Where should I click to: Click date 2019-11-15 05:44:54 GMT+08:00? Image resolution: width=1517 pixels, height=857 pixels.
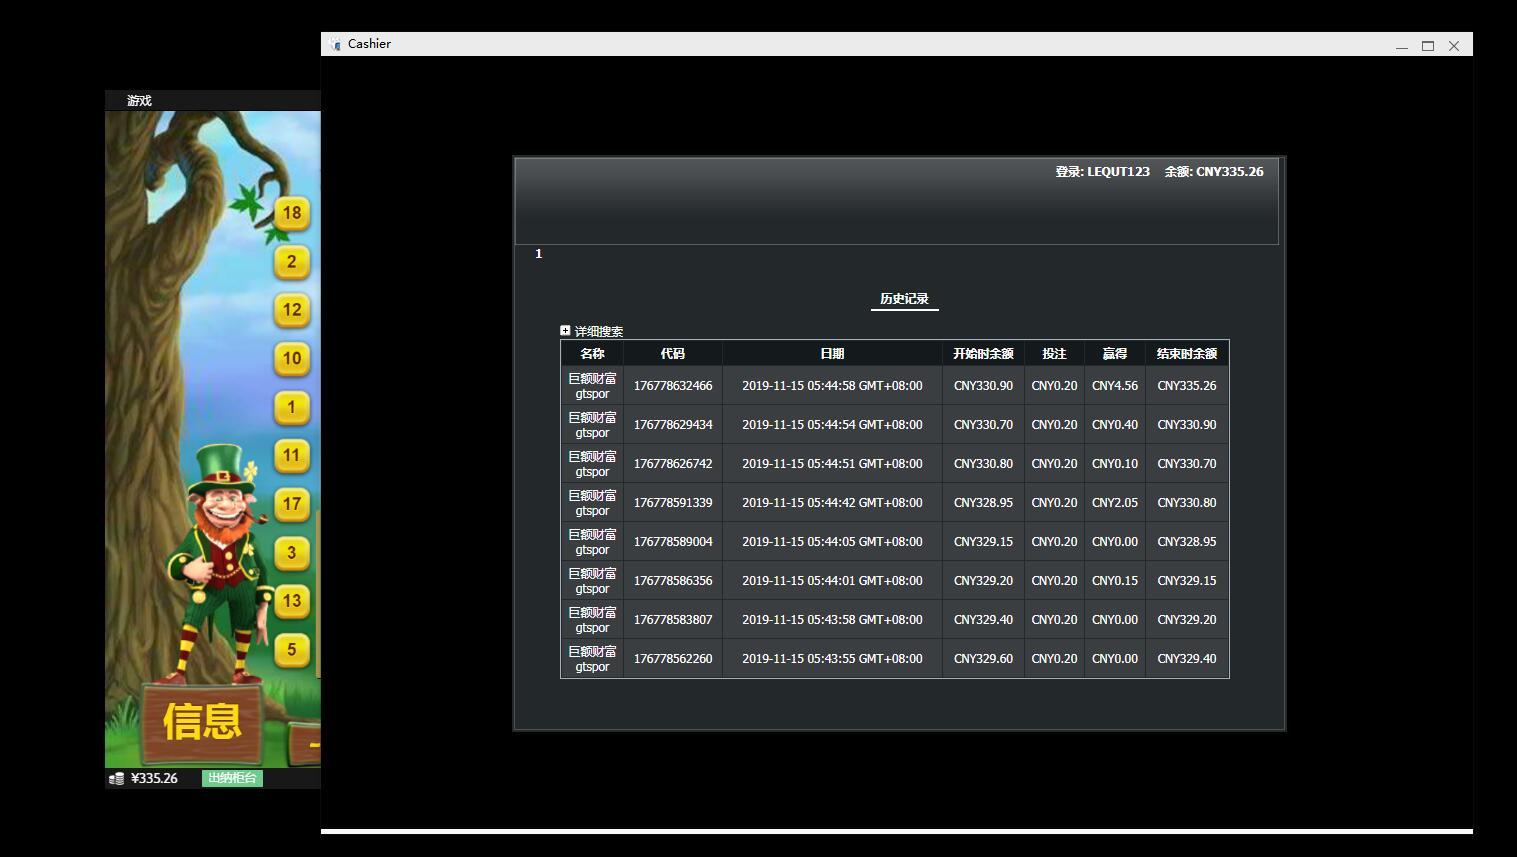click(832, 425)
